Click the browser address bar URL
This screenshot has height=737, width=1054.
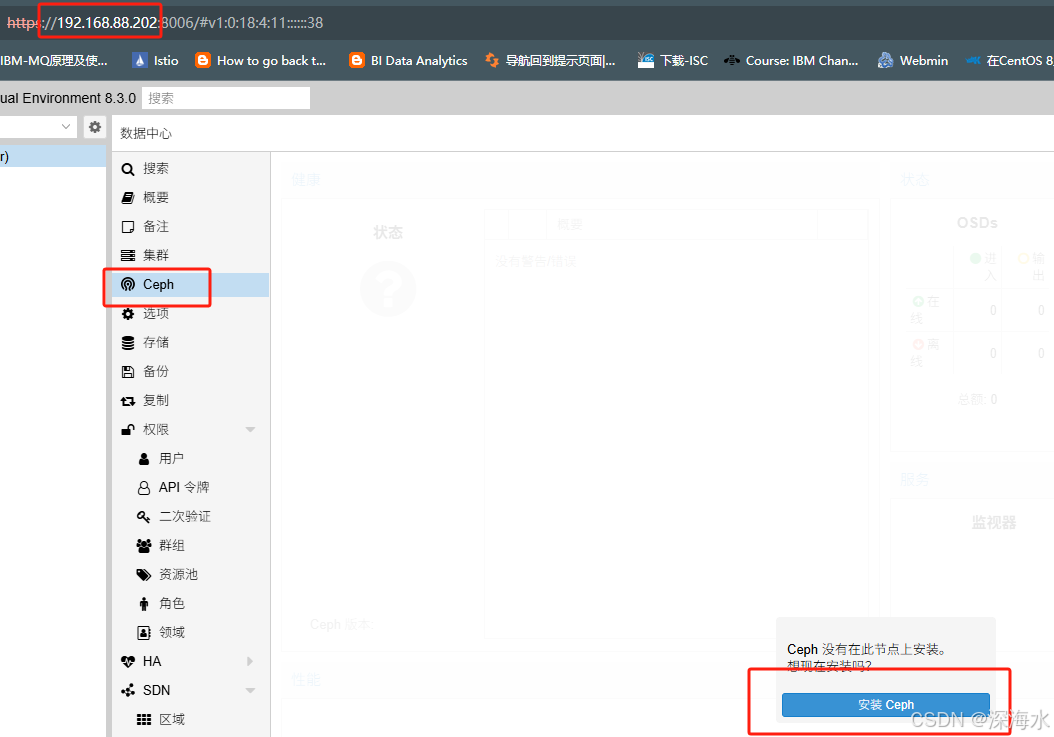pyautogui.click(x=165, y=23)
